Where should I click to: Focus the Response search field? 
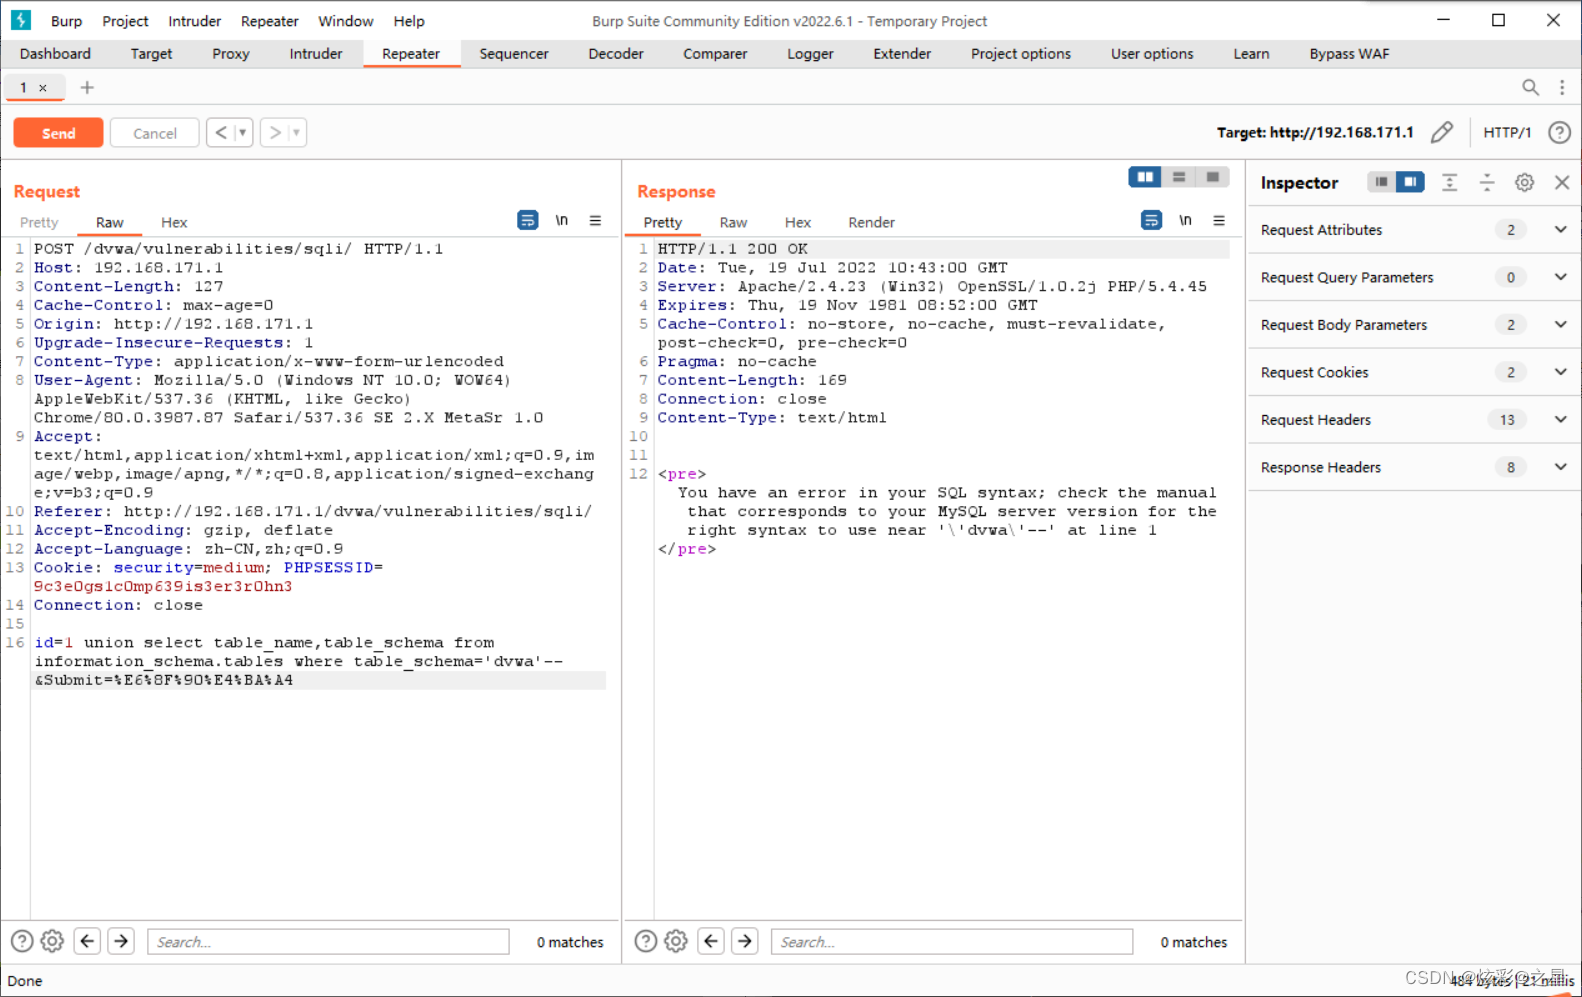coord(952,942)
